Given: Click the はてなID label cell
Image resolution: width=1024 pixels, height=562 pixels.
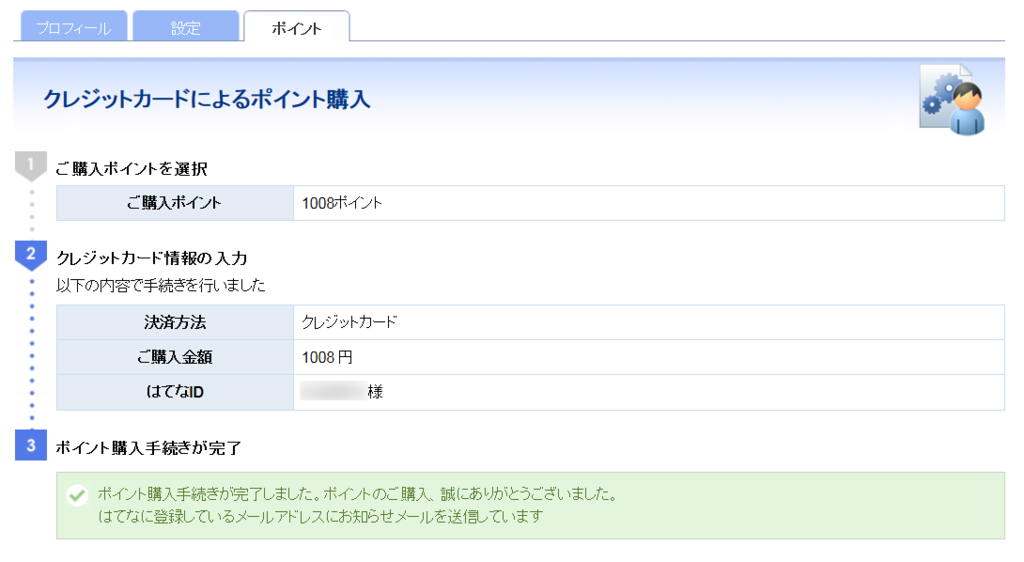Looking at the screenshot, I should (x=175, y=392).
